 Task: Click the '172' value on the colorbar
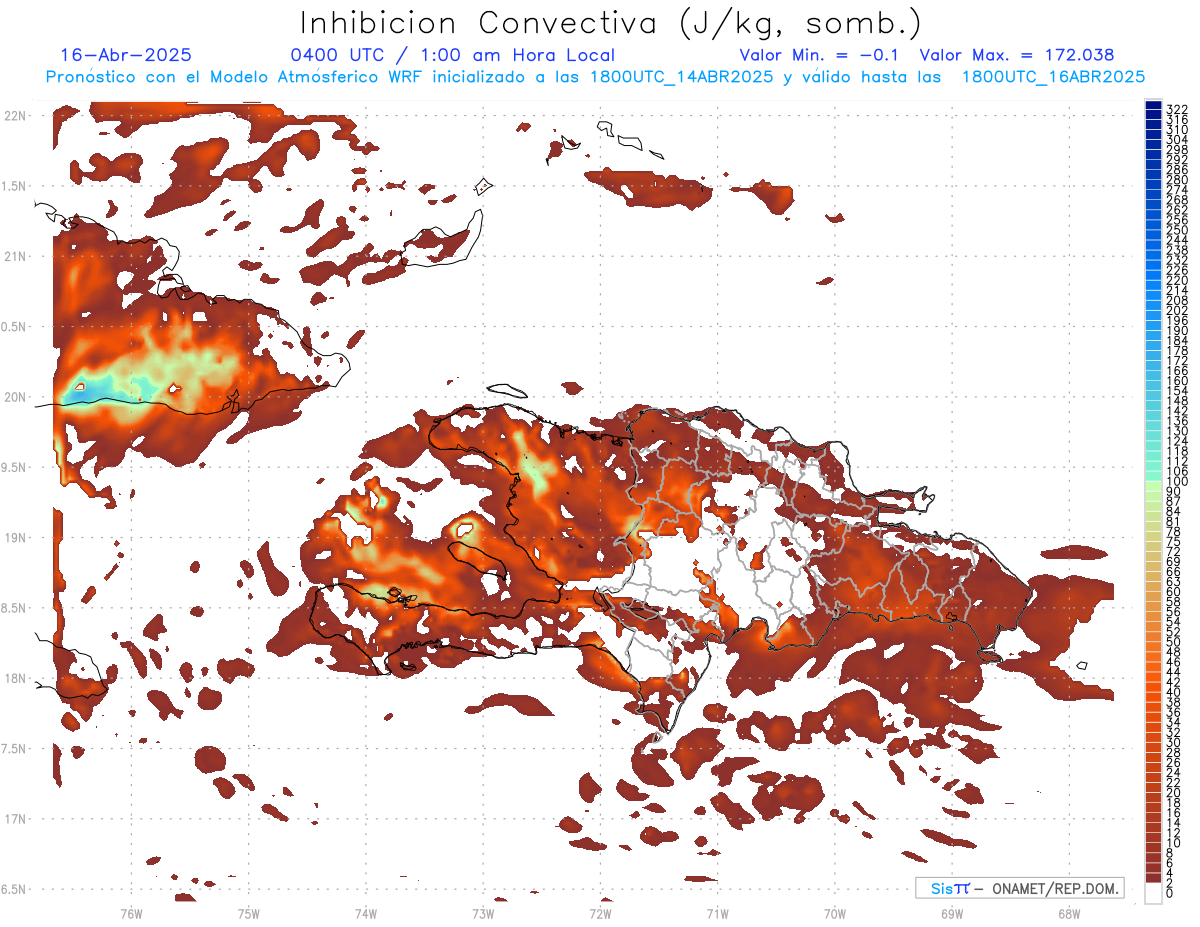[1177, 360]
